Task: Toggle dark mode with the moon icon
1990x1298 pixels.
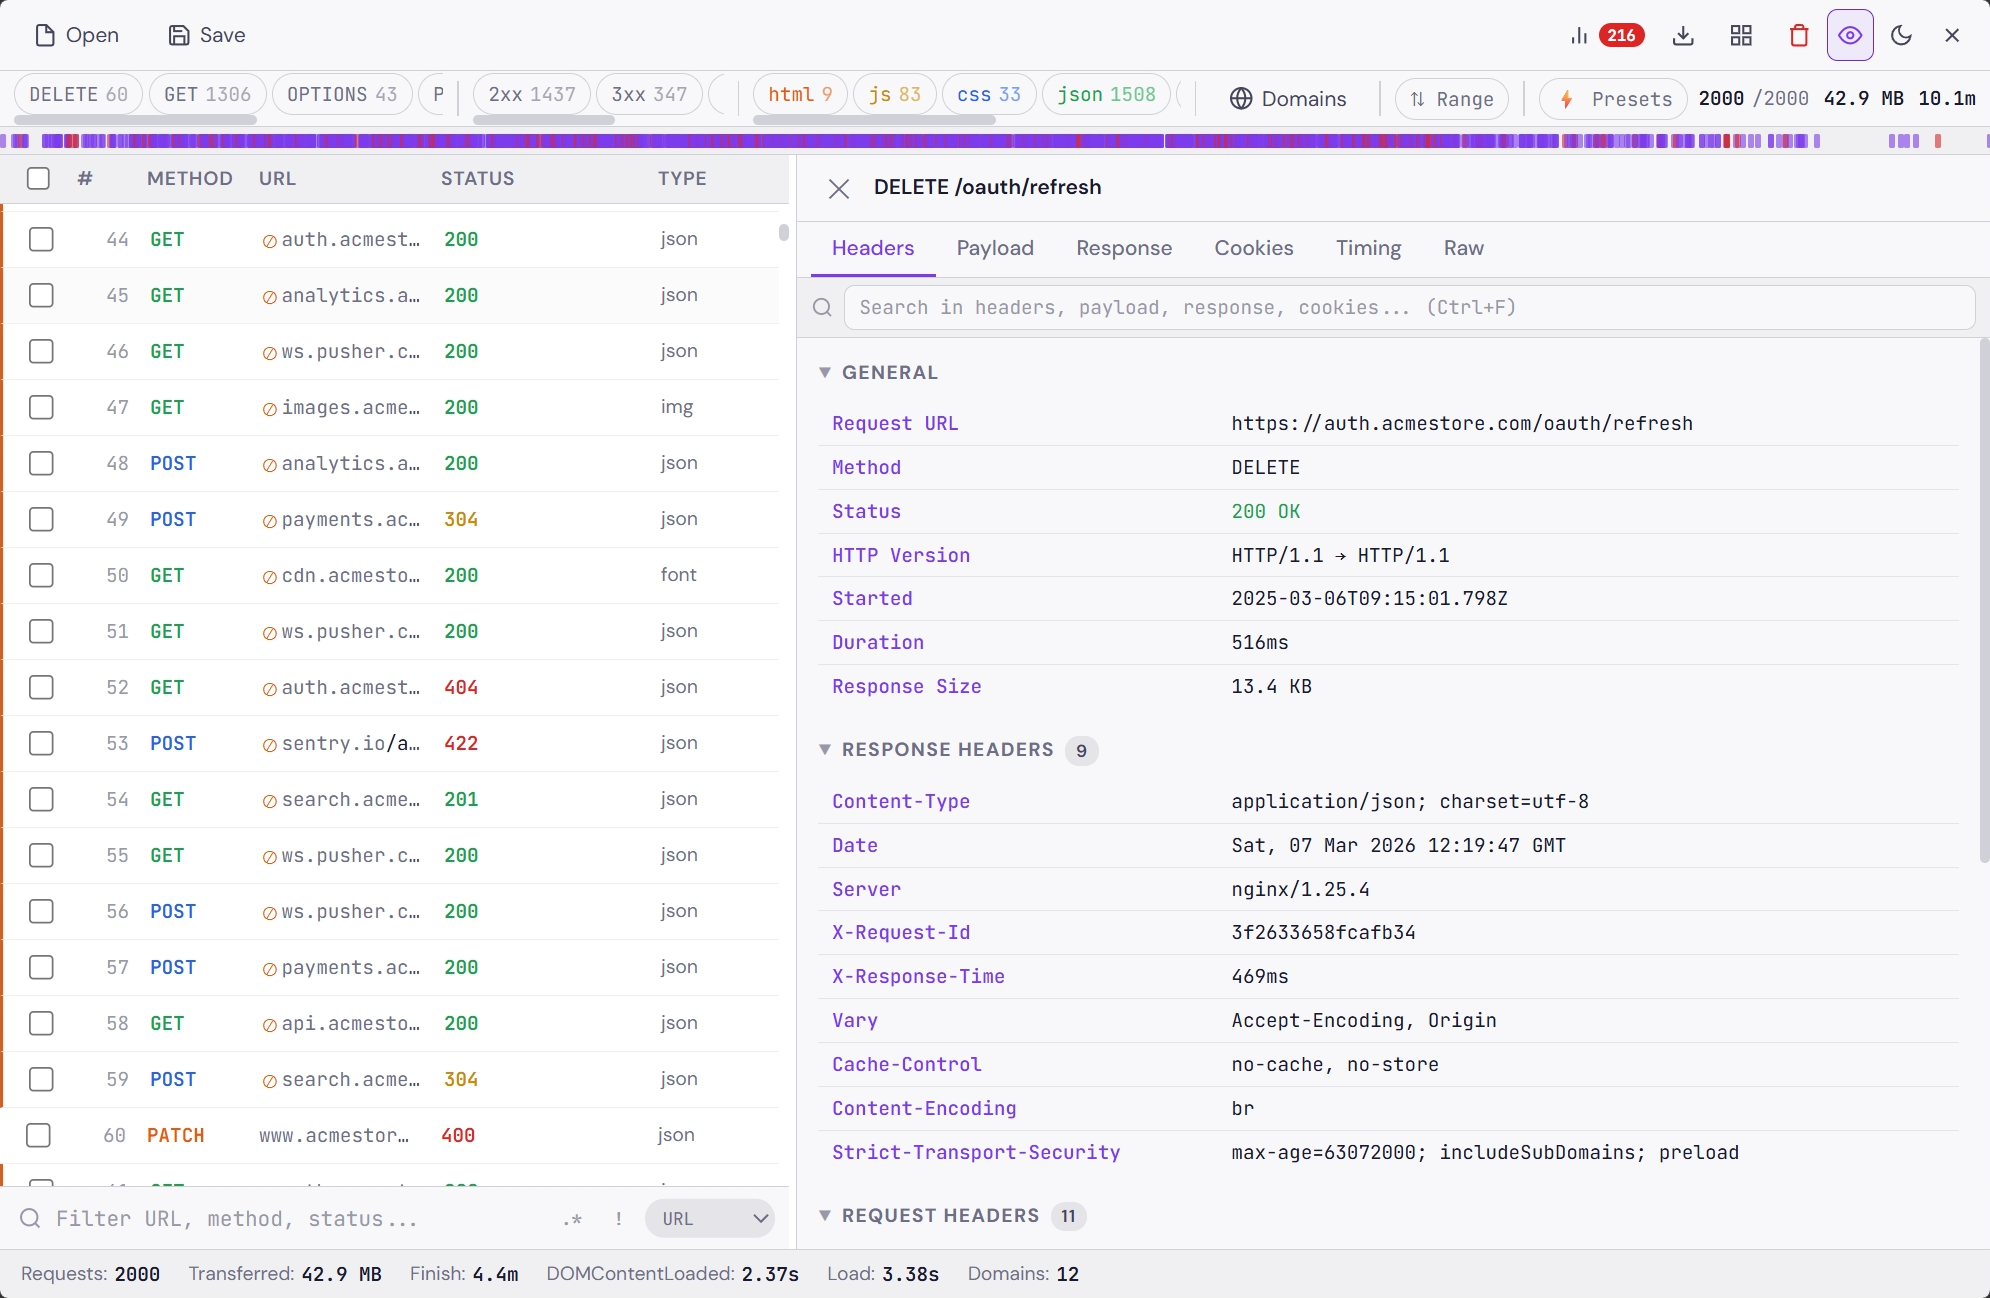Action: pos(1901,35)
